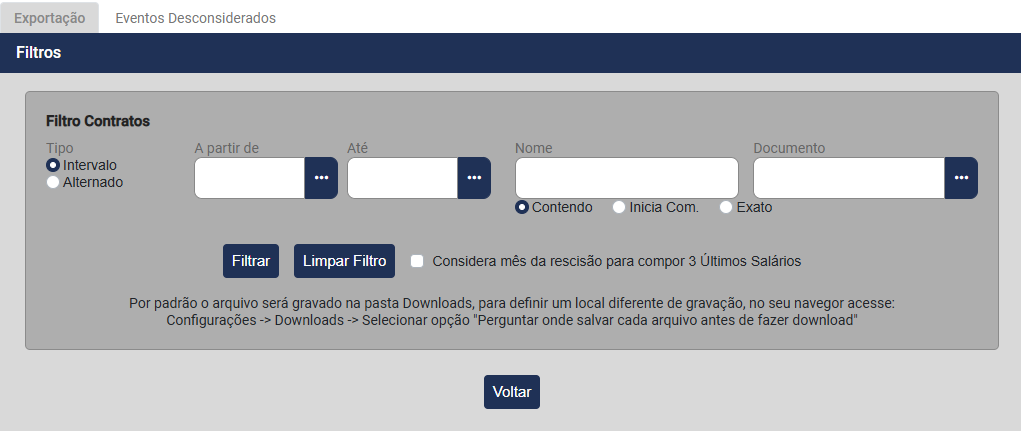Select the Contendo name match option
This screenshot has width=1021, height=431.
(522, 207)
